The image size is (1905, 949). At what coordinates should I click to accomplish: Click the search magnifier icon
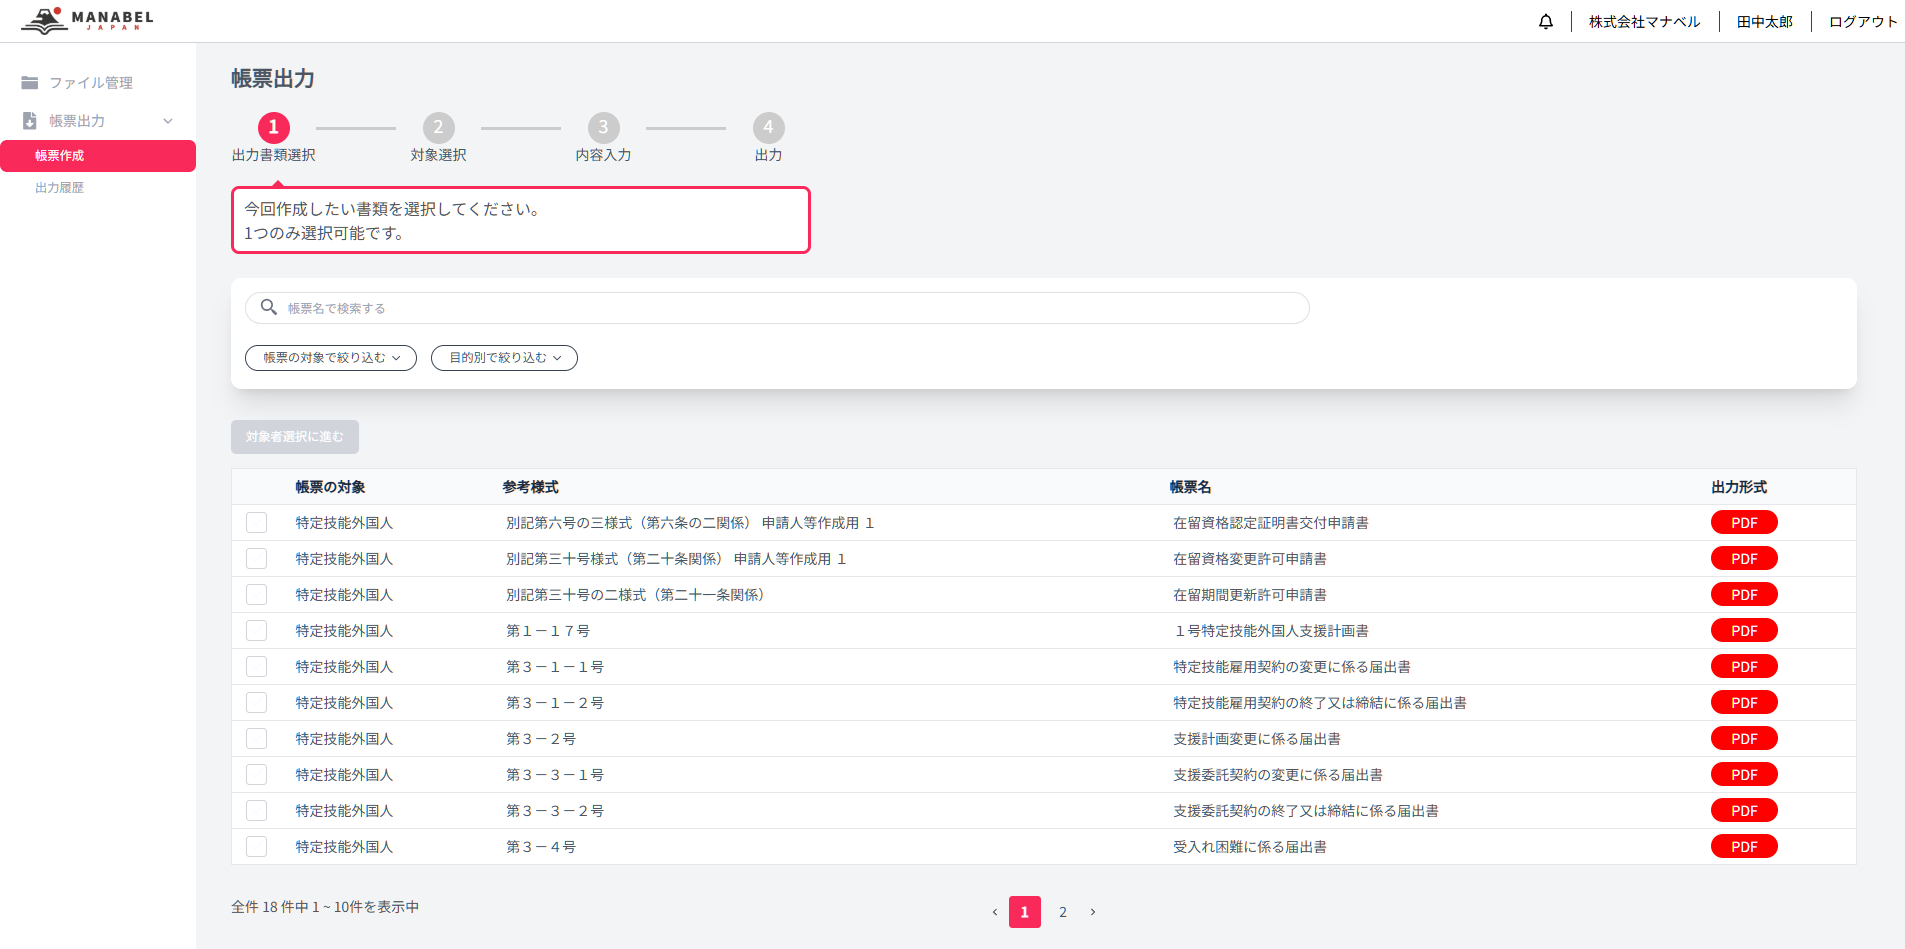[267, 307]
